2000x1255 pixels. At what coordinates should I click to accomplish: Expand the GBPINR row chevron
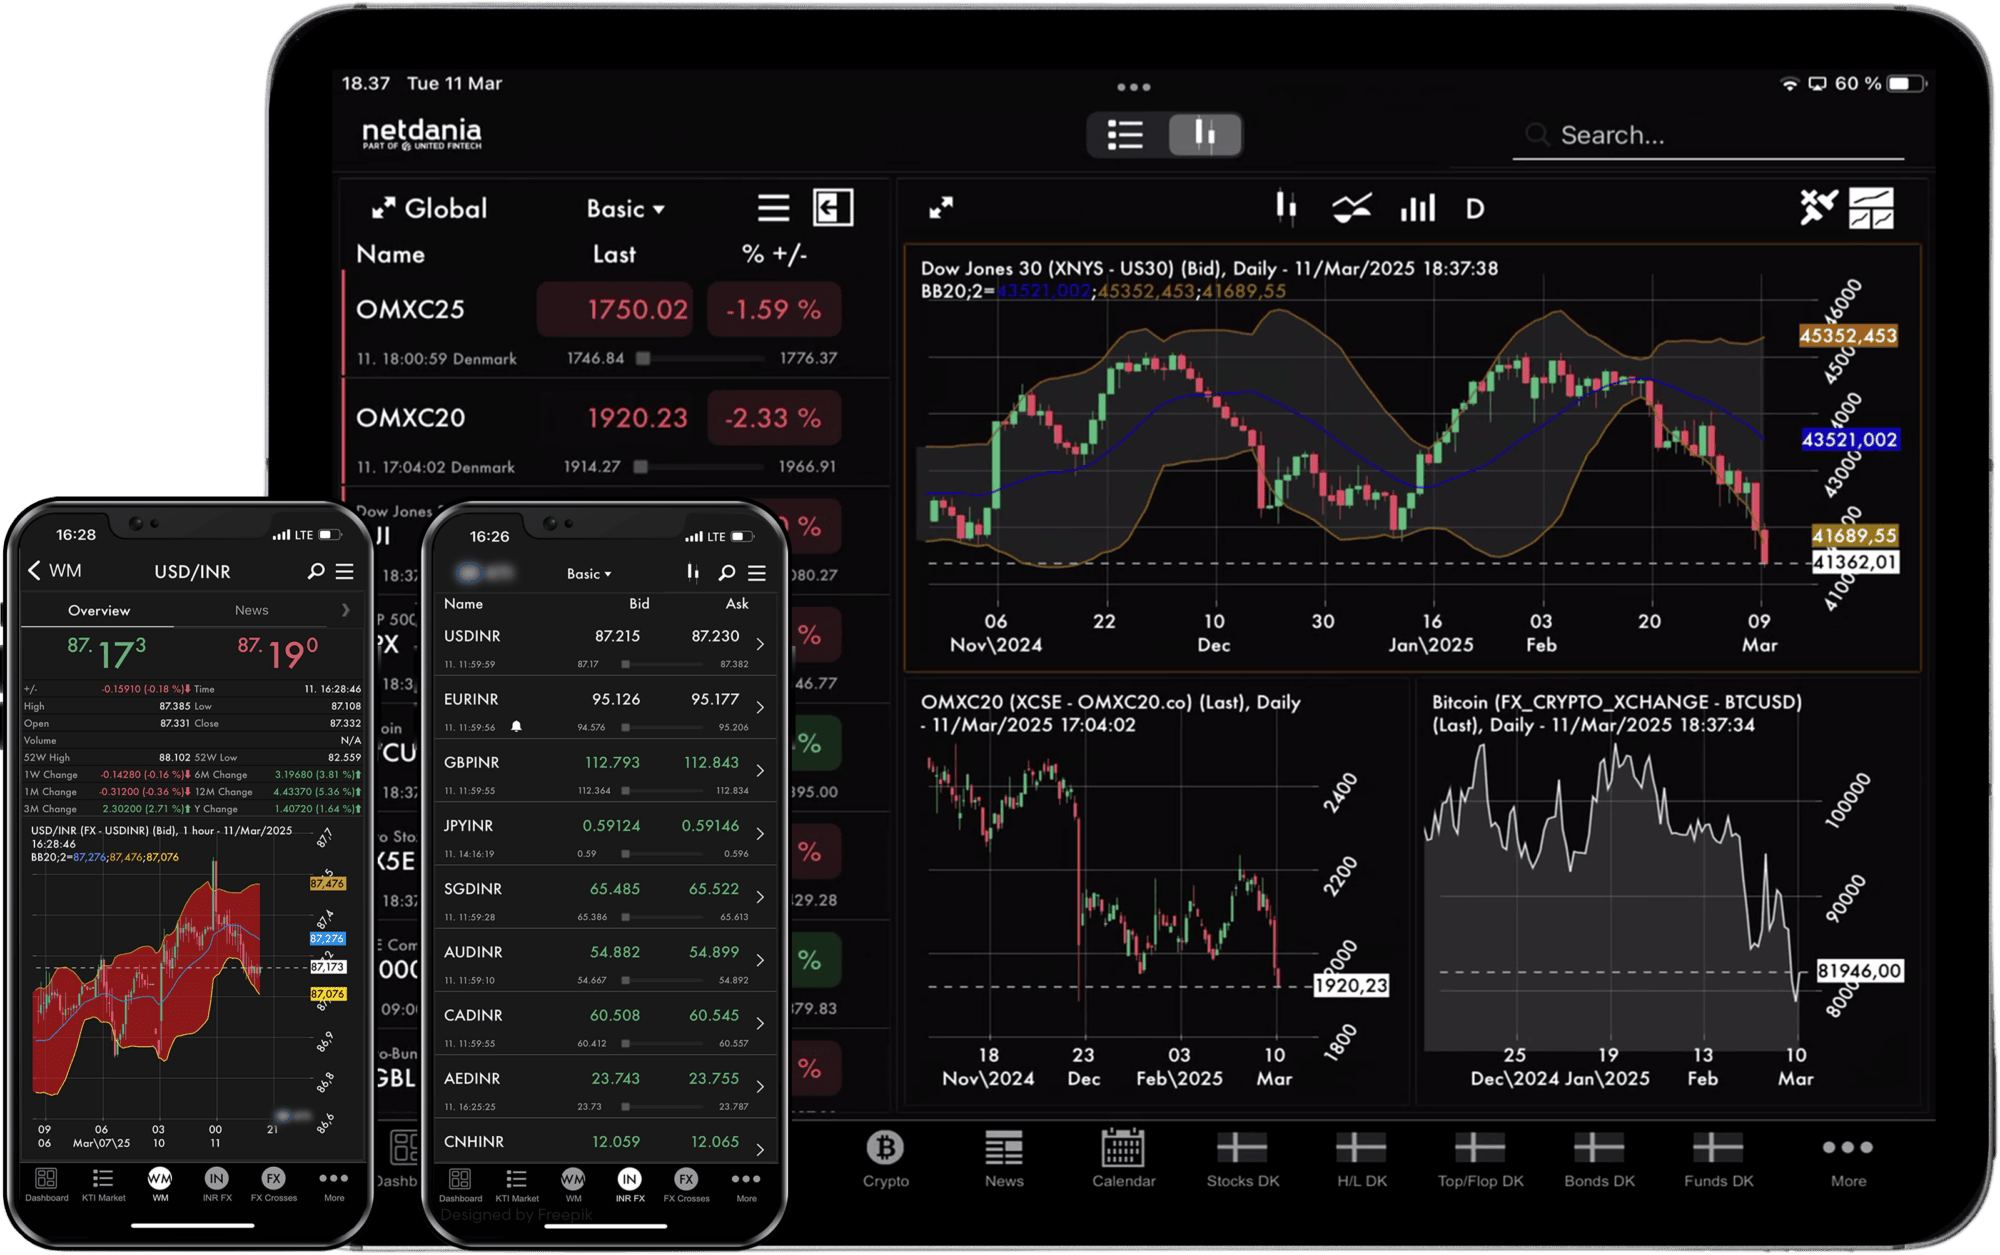click(761, 771)
